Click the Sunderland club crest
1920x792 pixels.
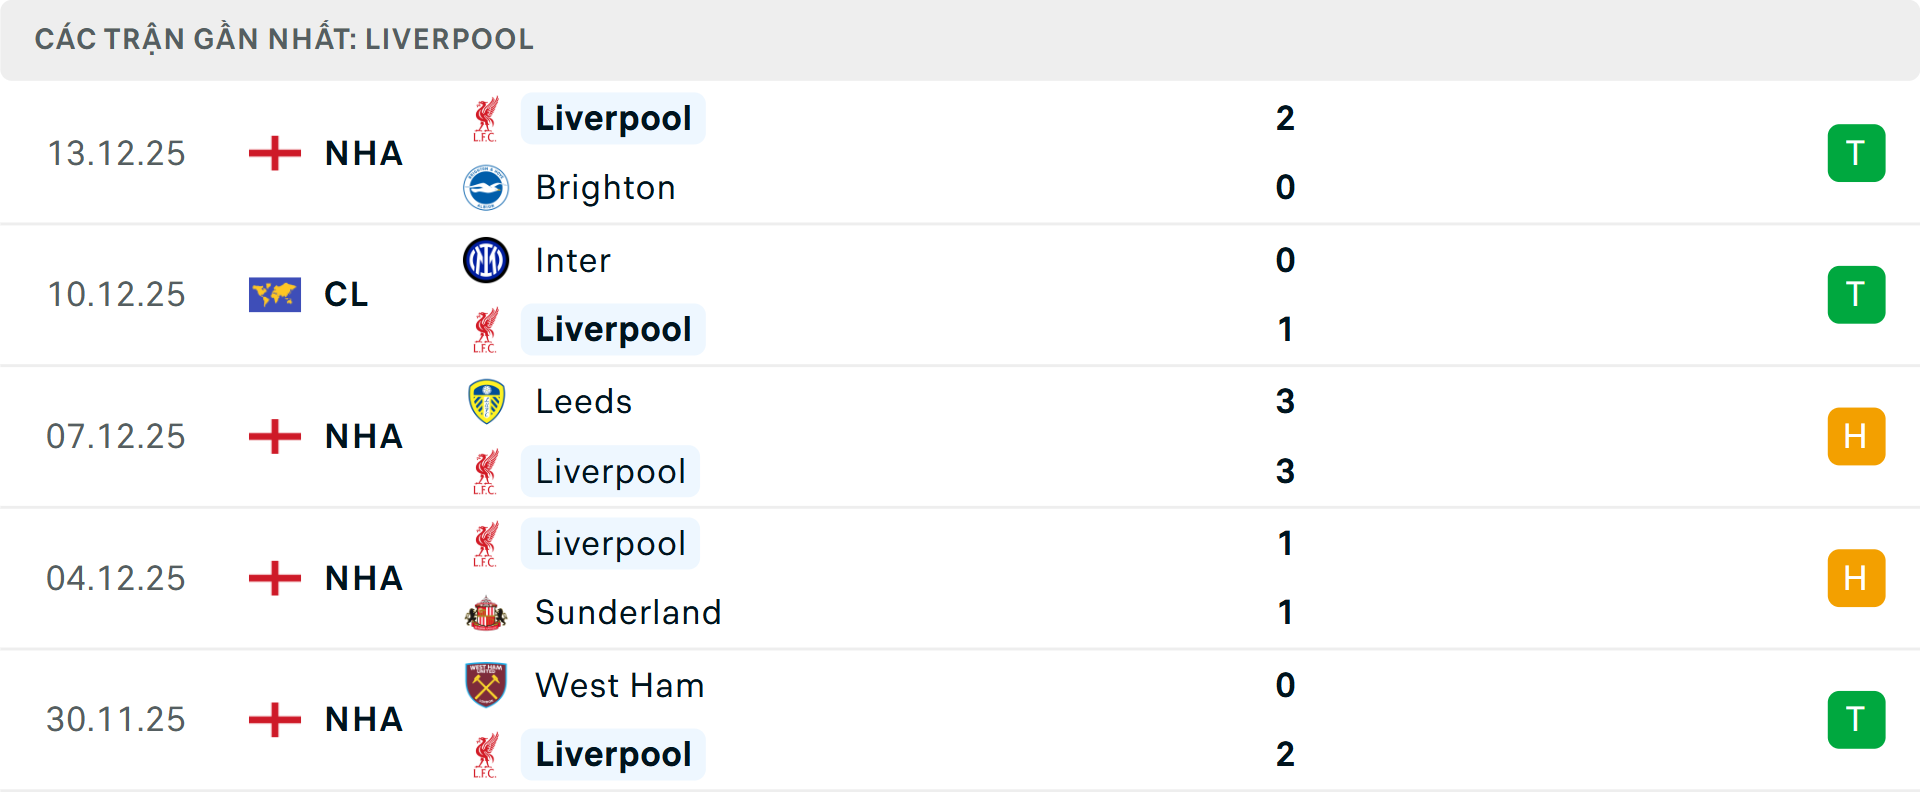[x=486, y=613]
